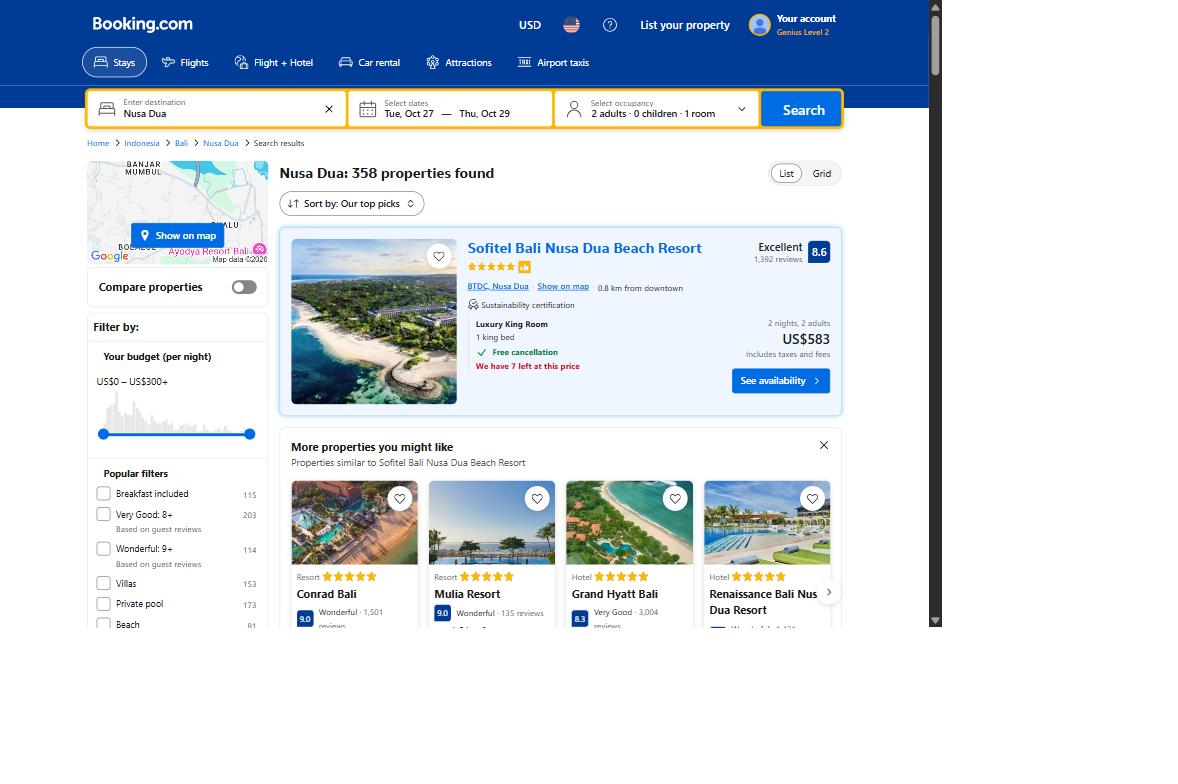Check Very Good: 8+ filter
This screenshot has height=784, width=1178.
click(x=104, y=514)
